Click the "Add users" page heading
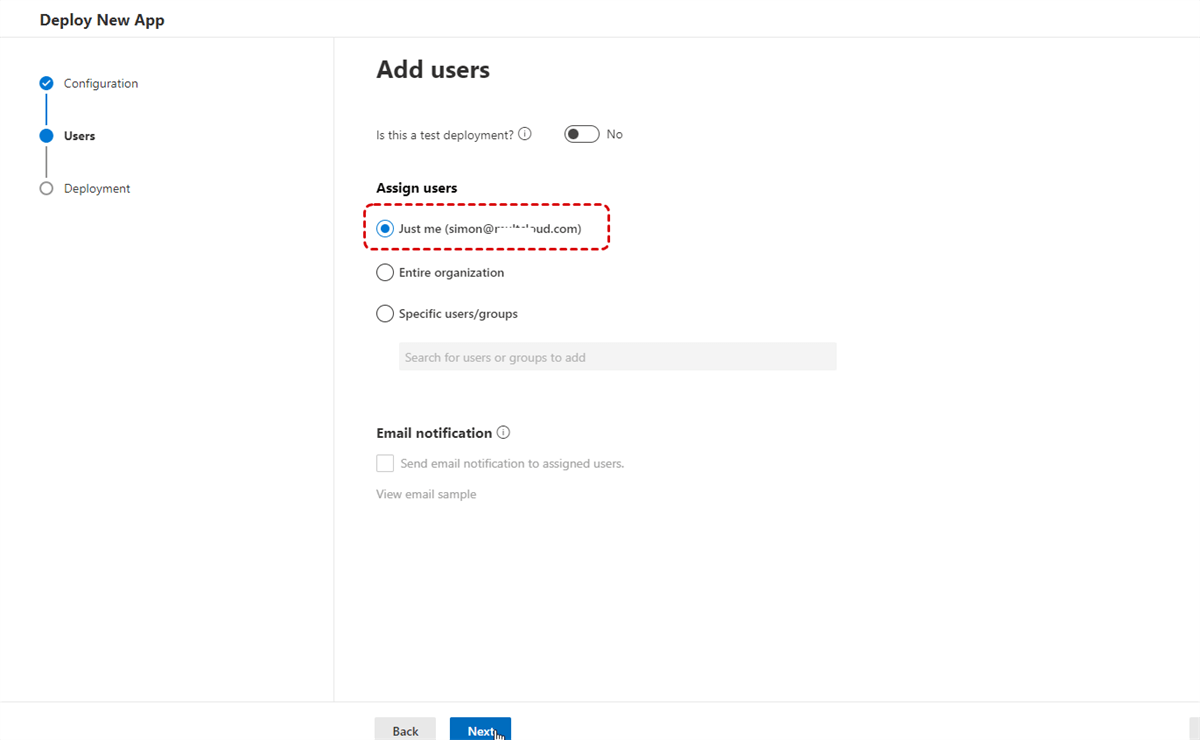This screenshot has width=1200, height=740. 433,69
